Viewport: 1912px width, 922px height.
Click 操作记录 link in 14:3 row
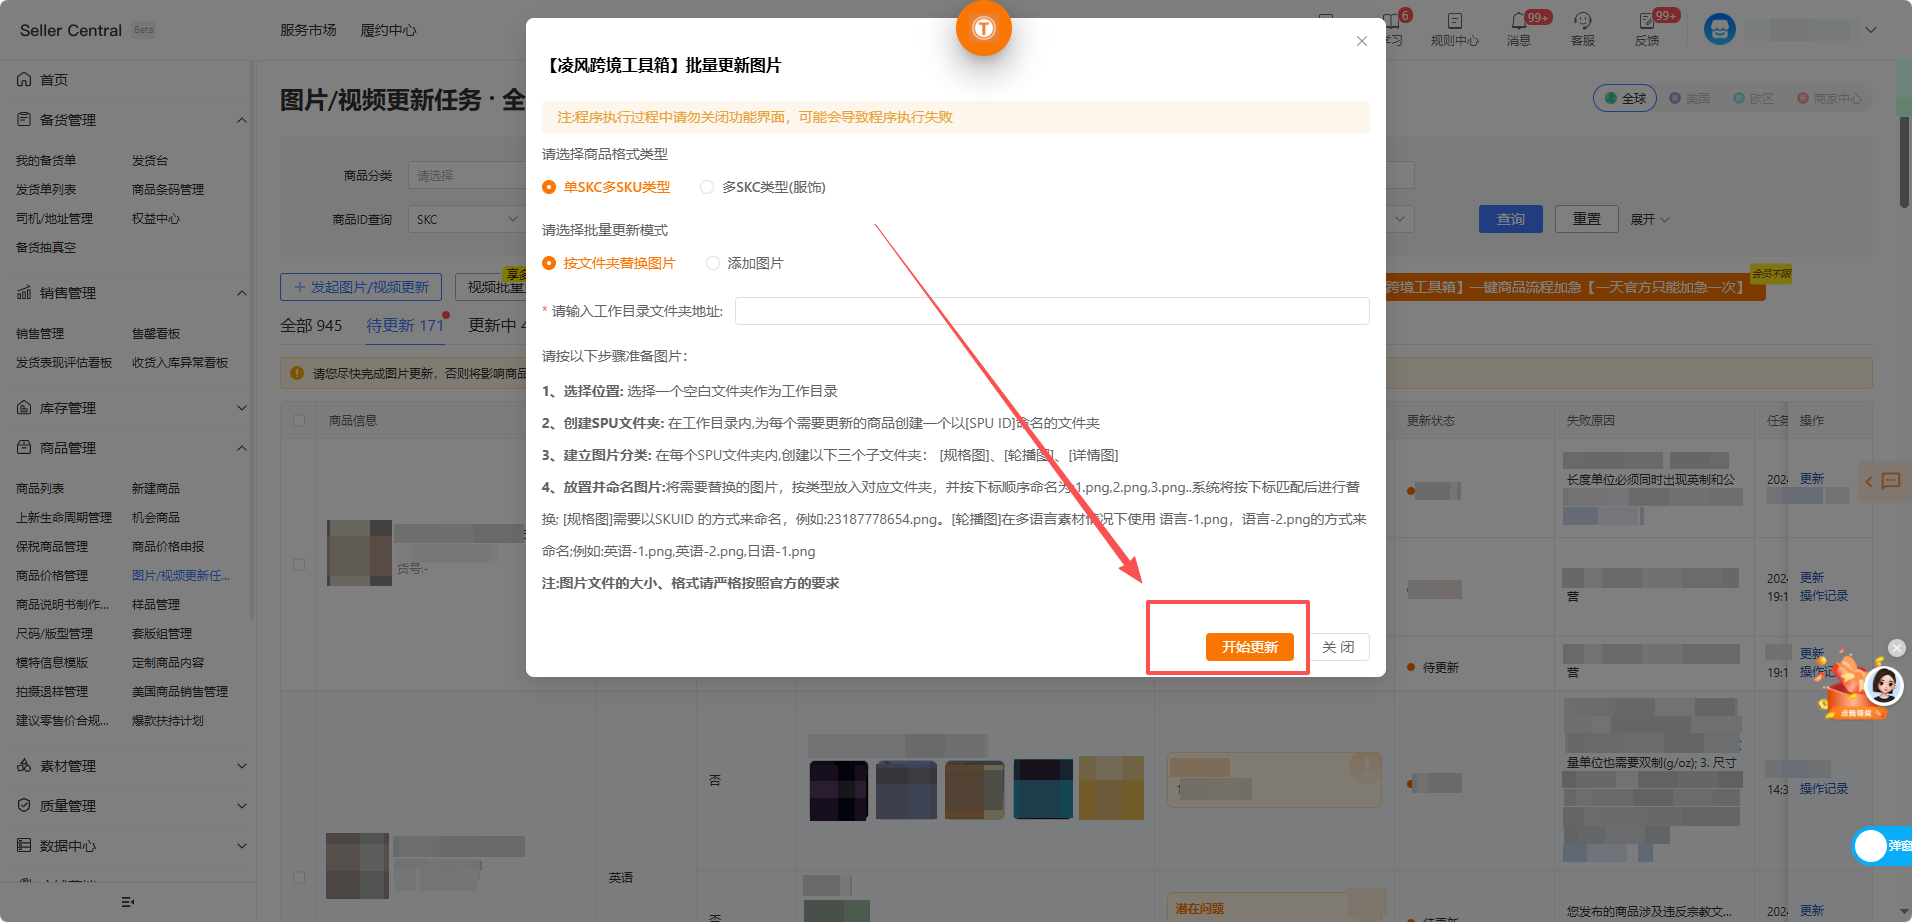pyautogui.click(x=1824, y=789)
